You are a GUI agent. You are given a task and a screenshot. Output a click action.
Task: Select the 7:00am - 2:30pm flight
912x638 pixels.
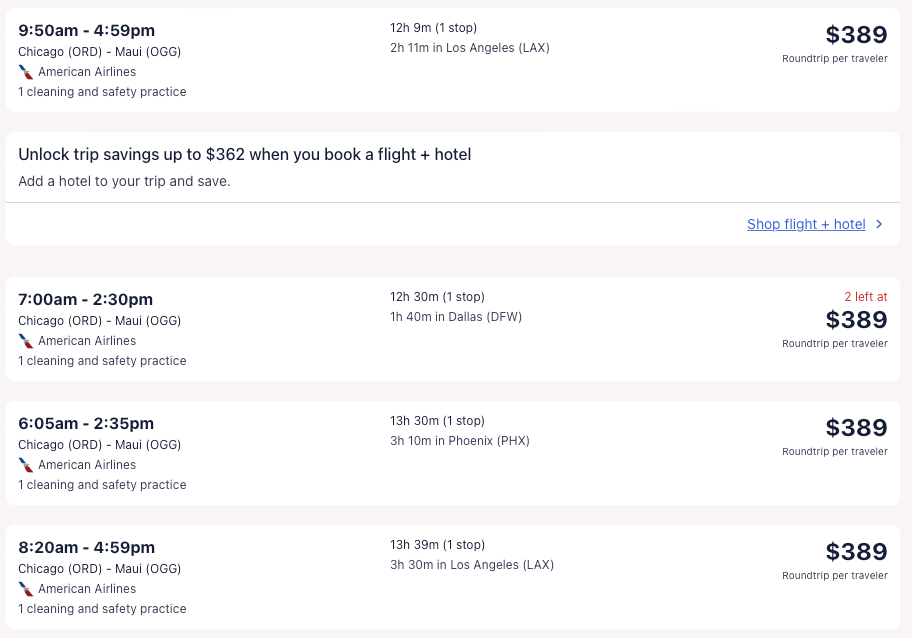click(x=85, y=300)
